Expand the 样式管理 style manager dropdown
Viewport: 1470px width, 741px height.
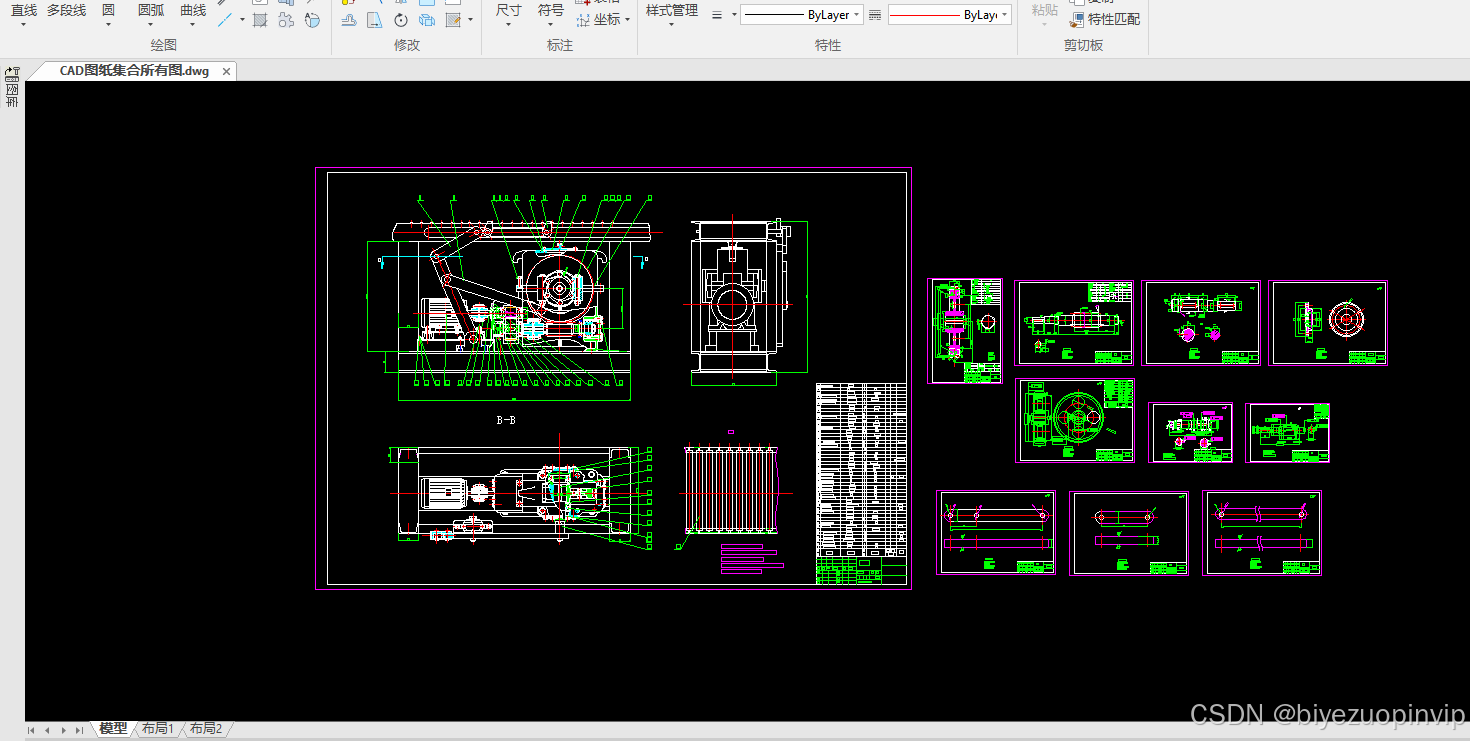[671, 24]
